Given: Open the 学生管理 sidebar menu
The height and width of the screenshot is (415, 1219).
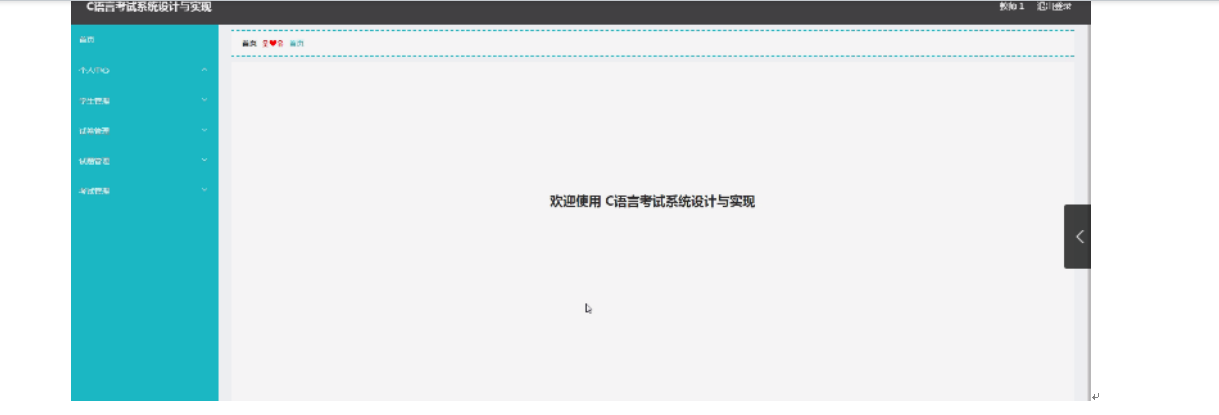Looking at the screenshot, I should point(94,101).
